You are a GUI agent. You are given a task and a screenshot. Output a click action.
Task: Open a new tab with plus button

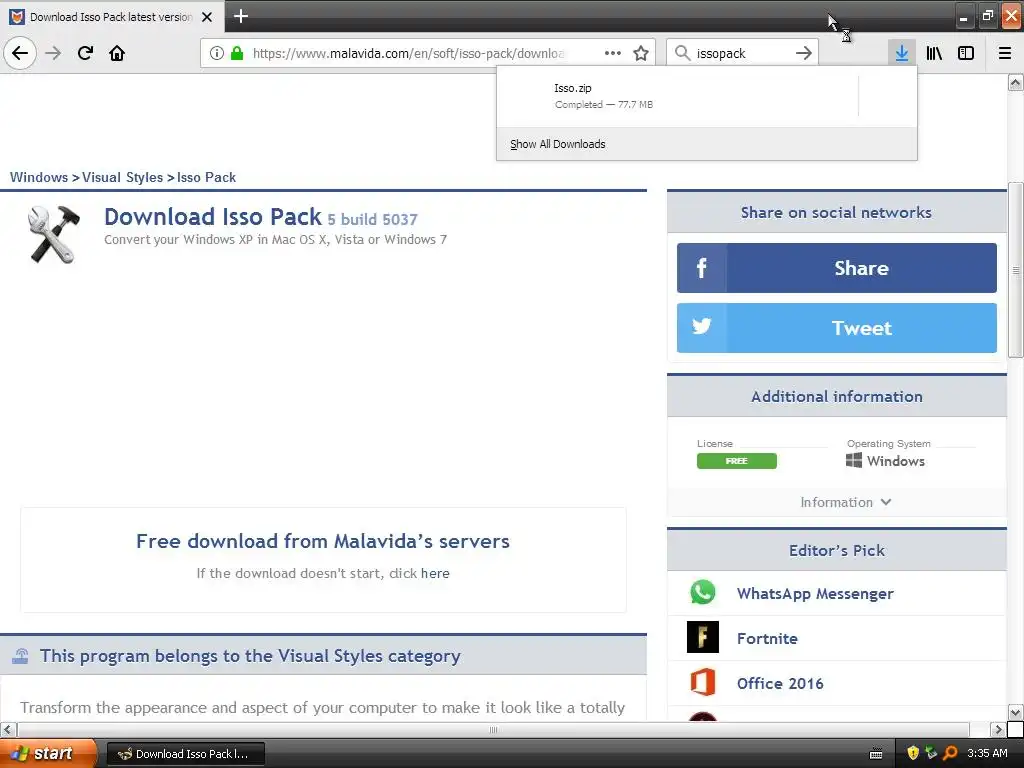click(x=240, y=16)
